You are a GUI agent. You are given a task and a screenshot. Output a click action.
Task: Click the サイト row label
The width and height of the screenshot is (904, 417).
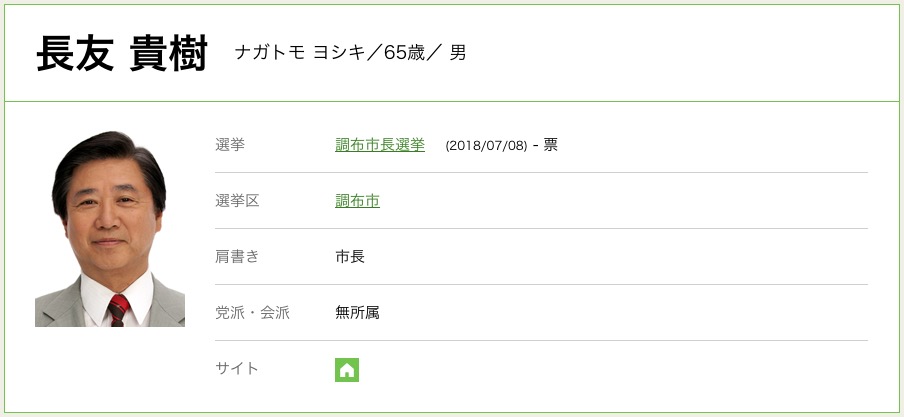(x=237, y=369)
